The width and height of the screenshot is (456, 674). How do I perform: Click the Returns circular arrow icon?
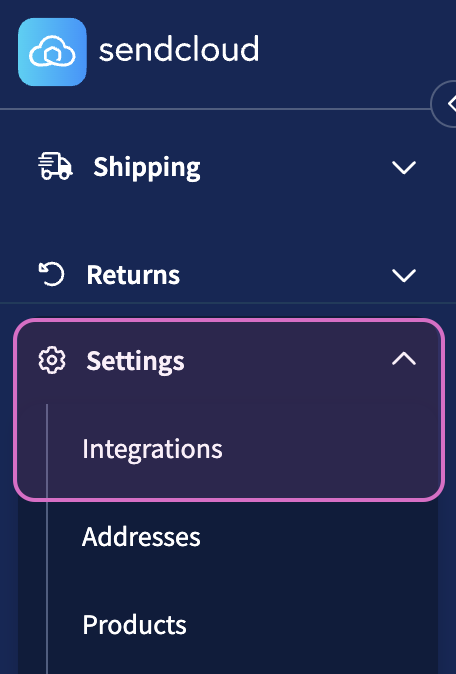[52, 274]
